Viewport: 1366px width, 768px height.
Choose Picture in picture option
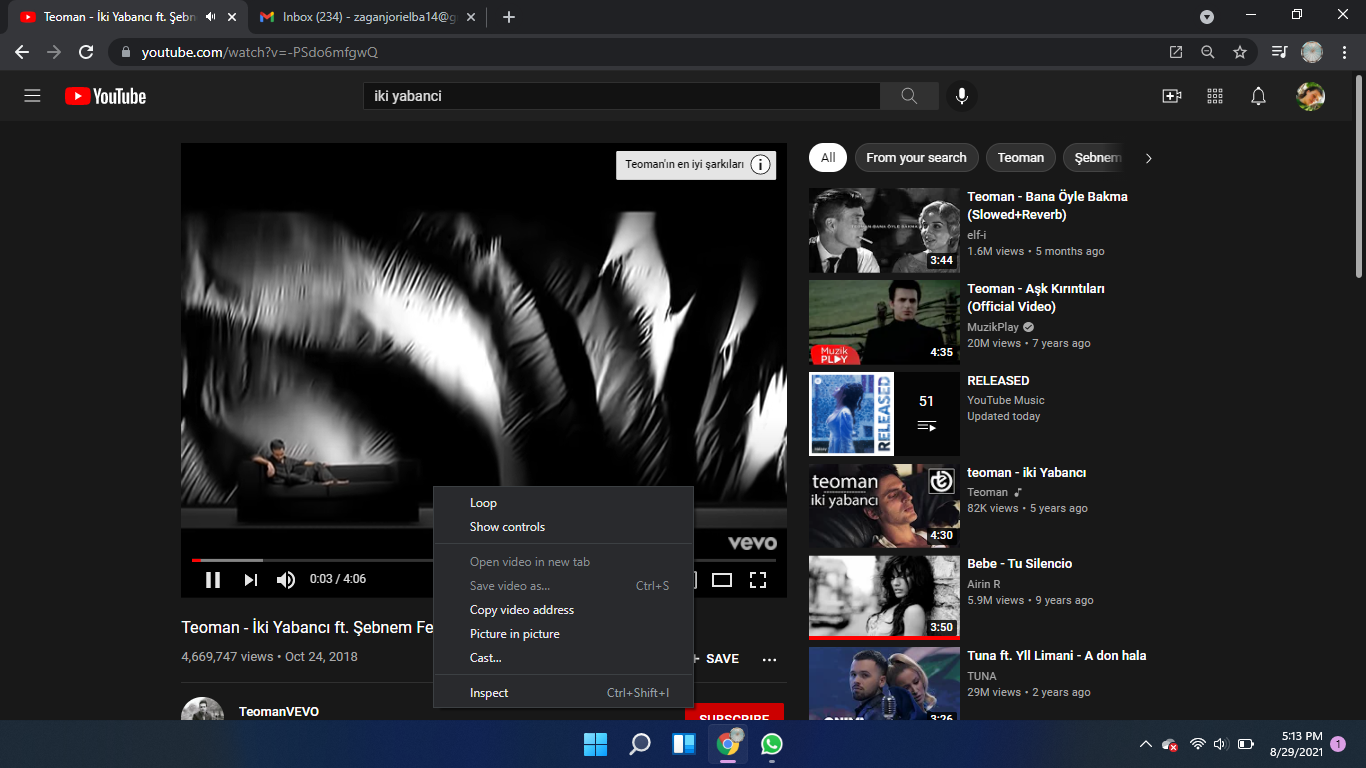point(563,634)
